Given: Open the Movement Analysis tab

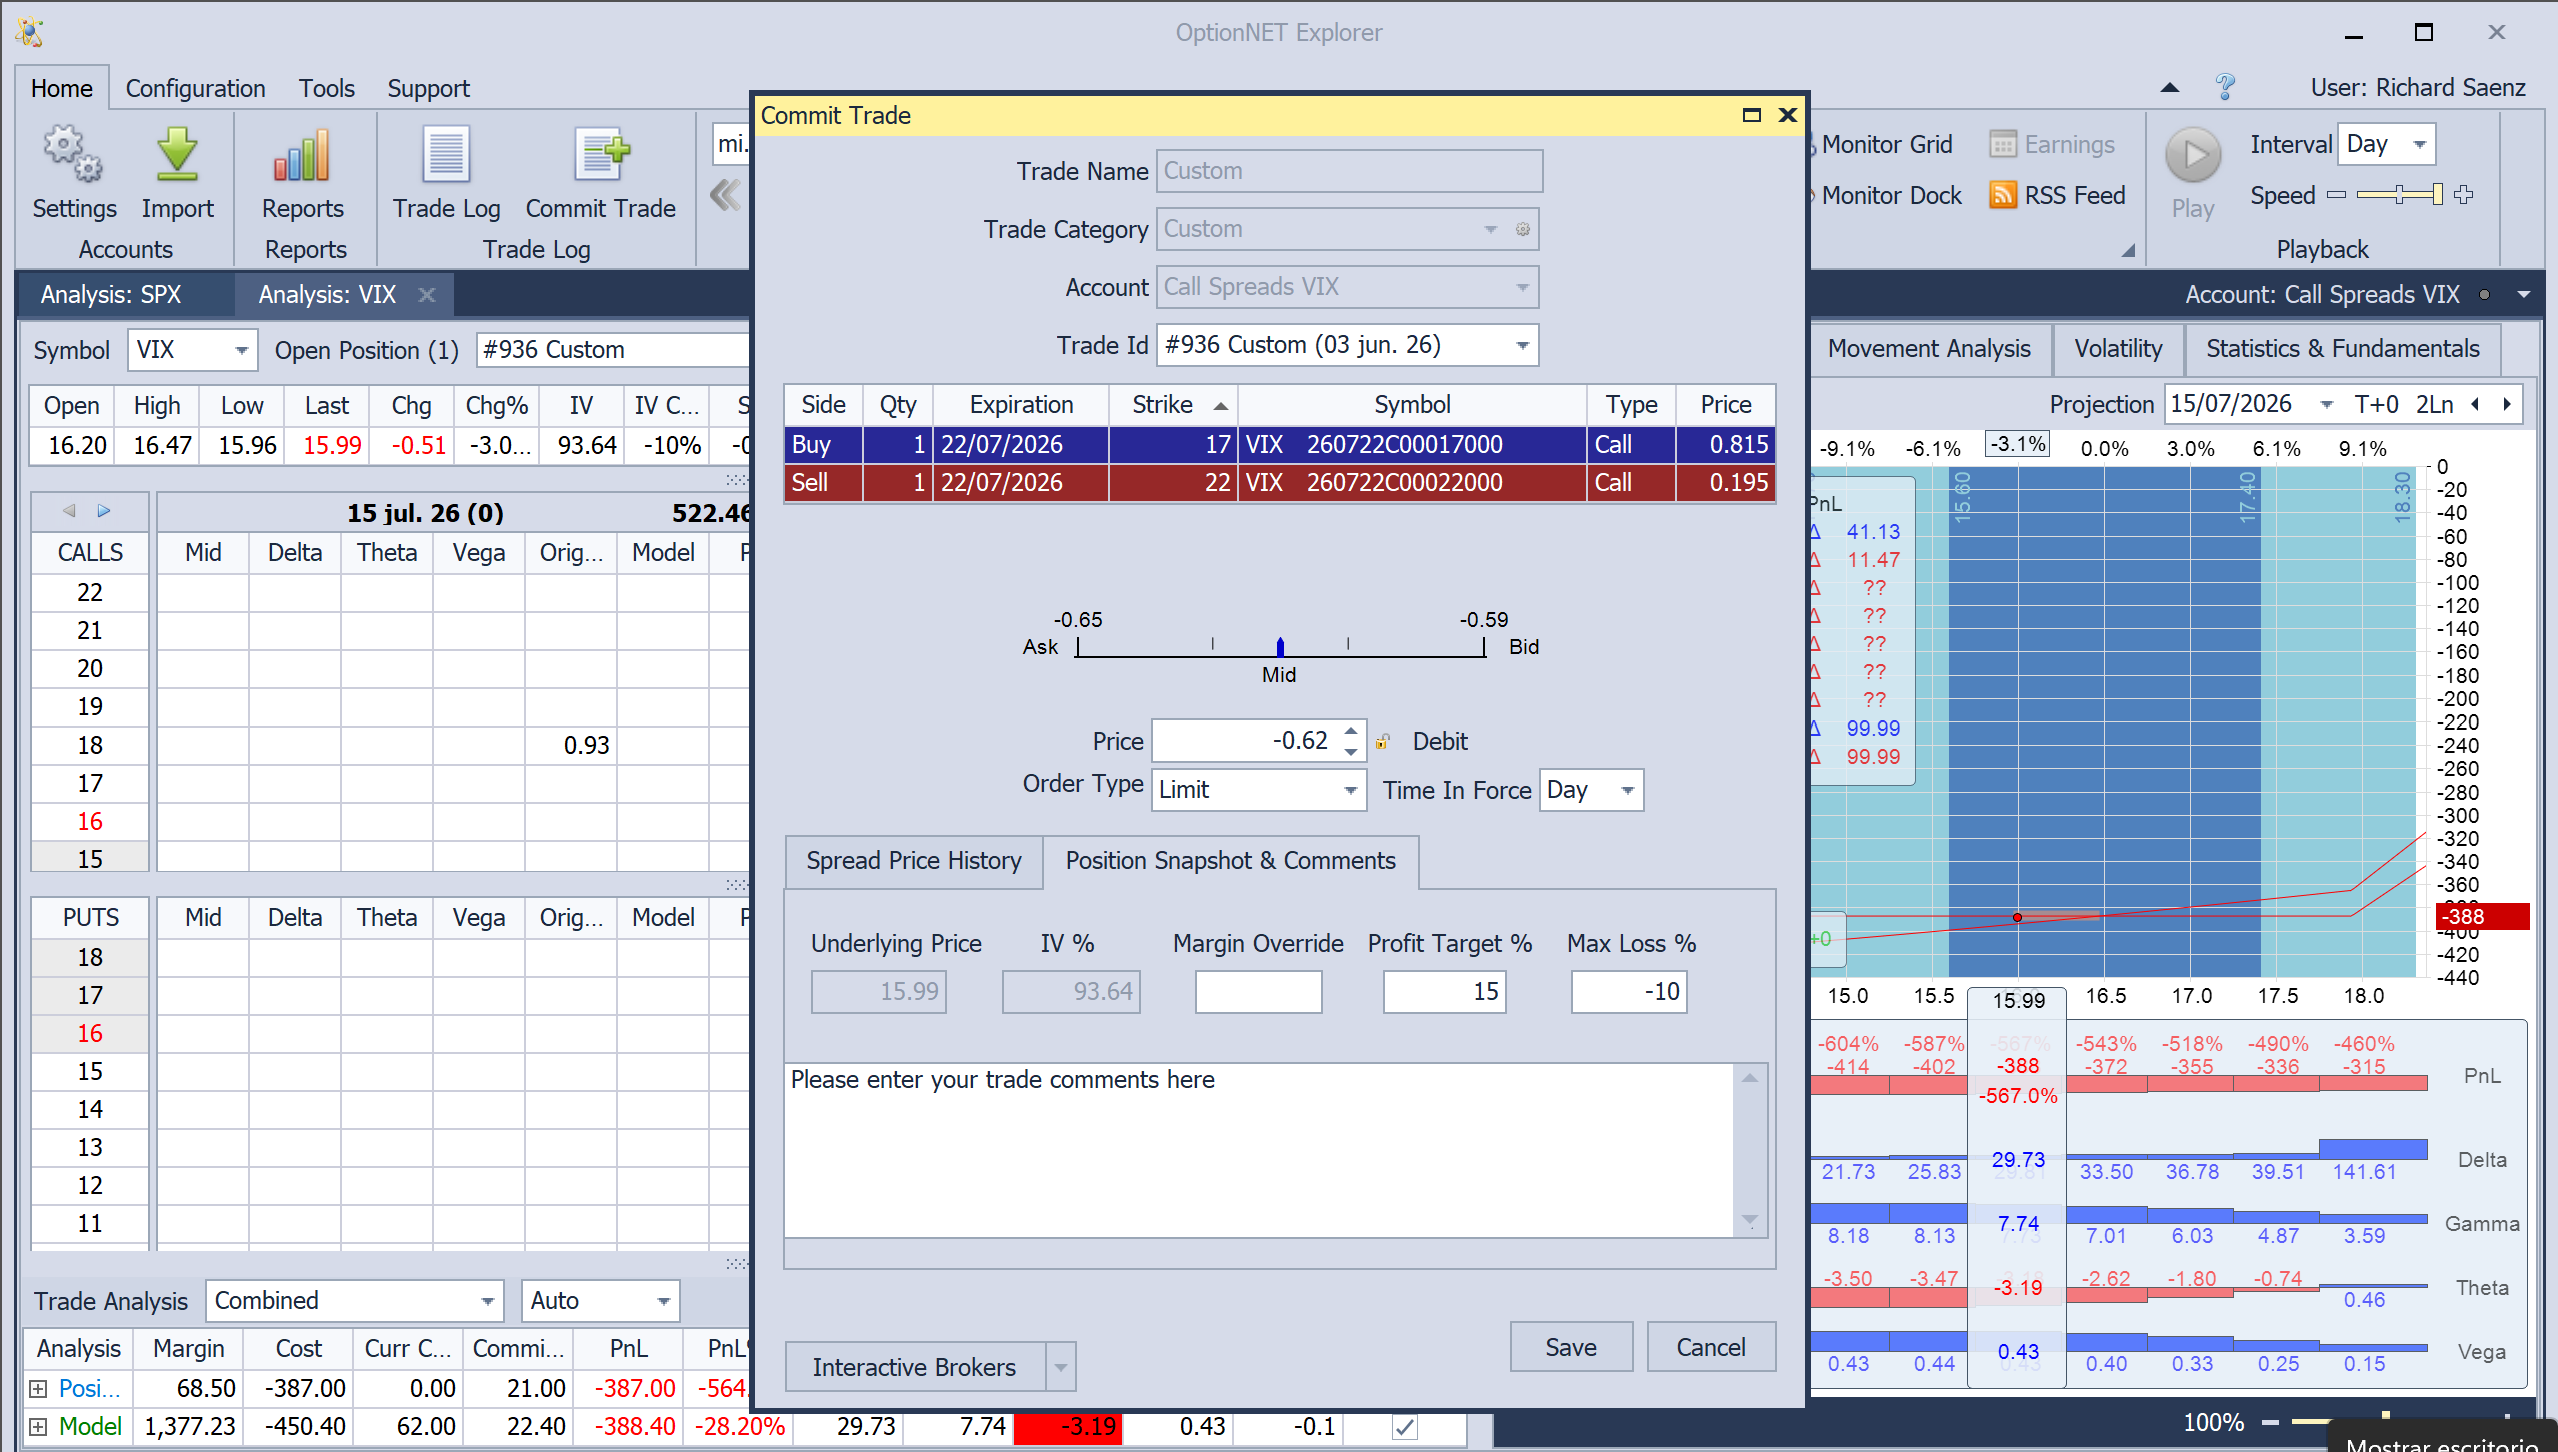Looking at the screenshot, I should tap(1929, 349).
